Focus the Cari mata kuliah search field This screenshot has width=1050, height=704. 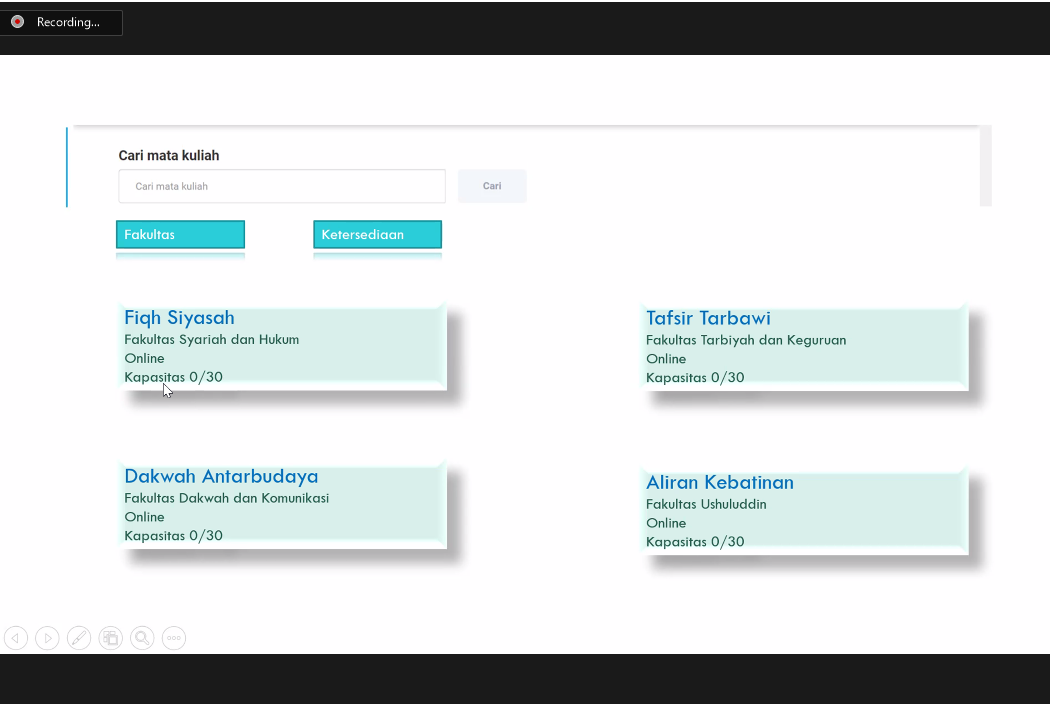[282, 186]
